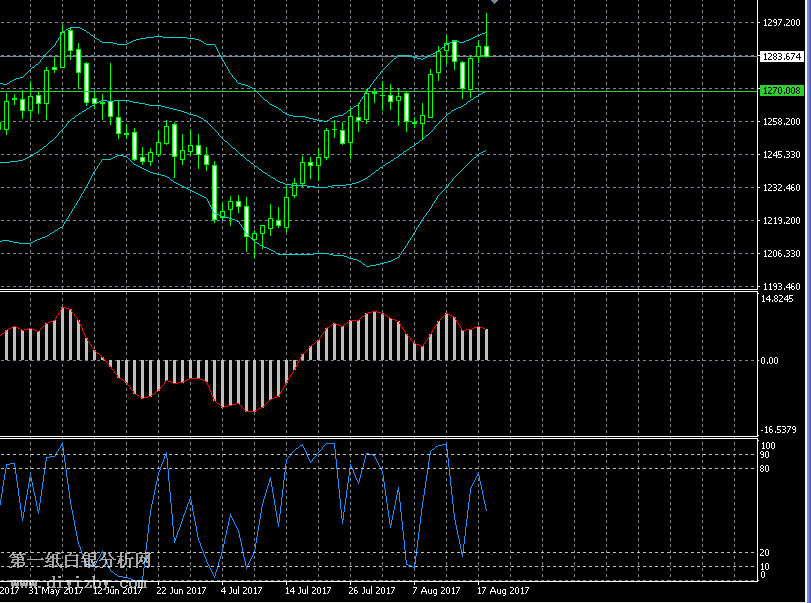
Task: Click the 1297.200 price axis label
Action: [782, 23]
